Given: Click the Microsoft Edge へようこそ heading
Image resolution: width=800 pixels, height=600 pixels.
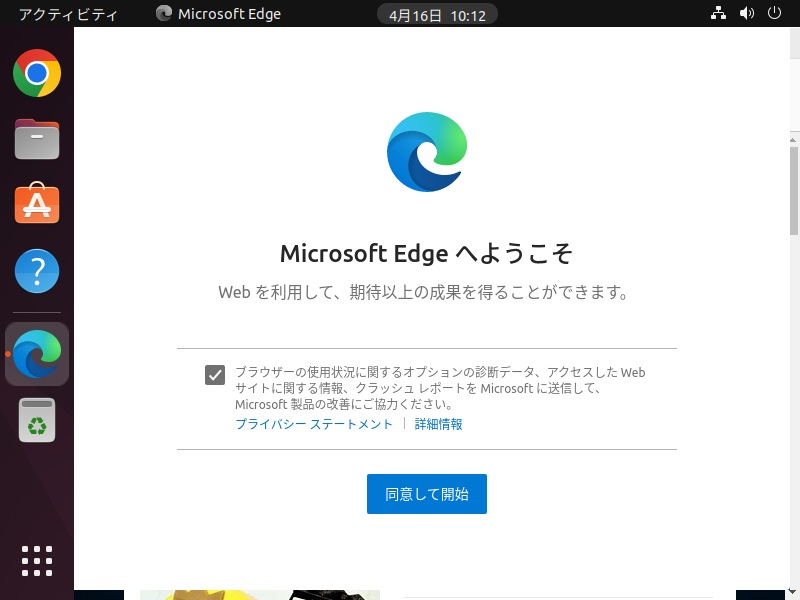Looking at the screenshot, I should [x=427, y=254].
